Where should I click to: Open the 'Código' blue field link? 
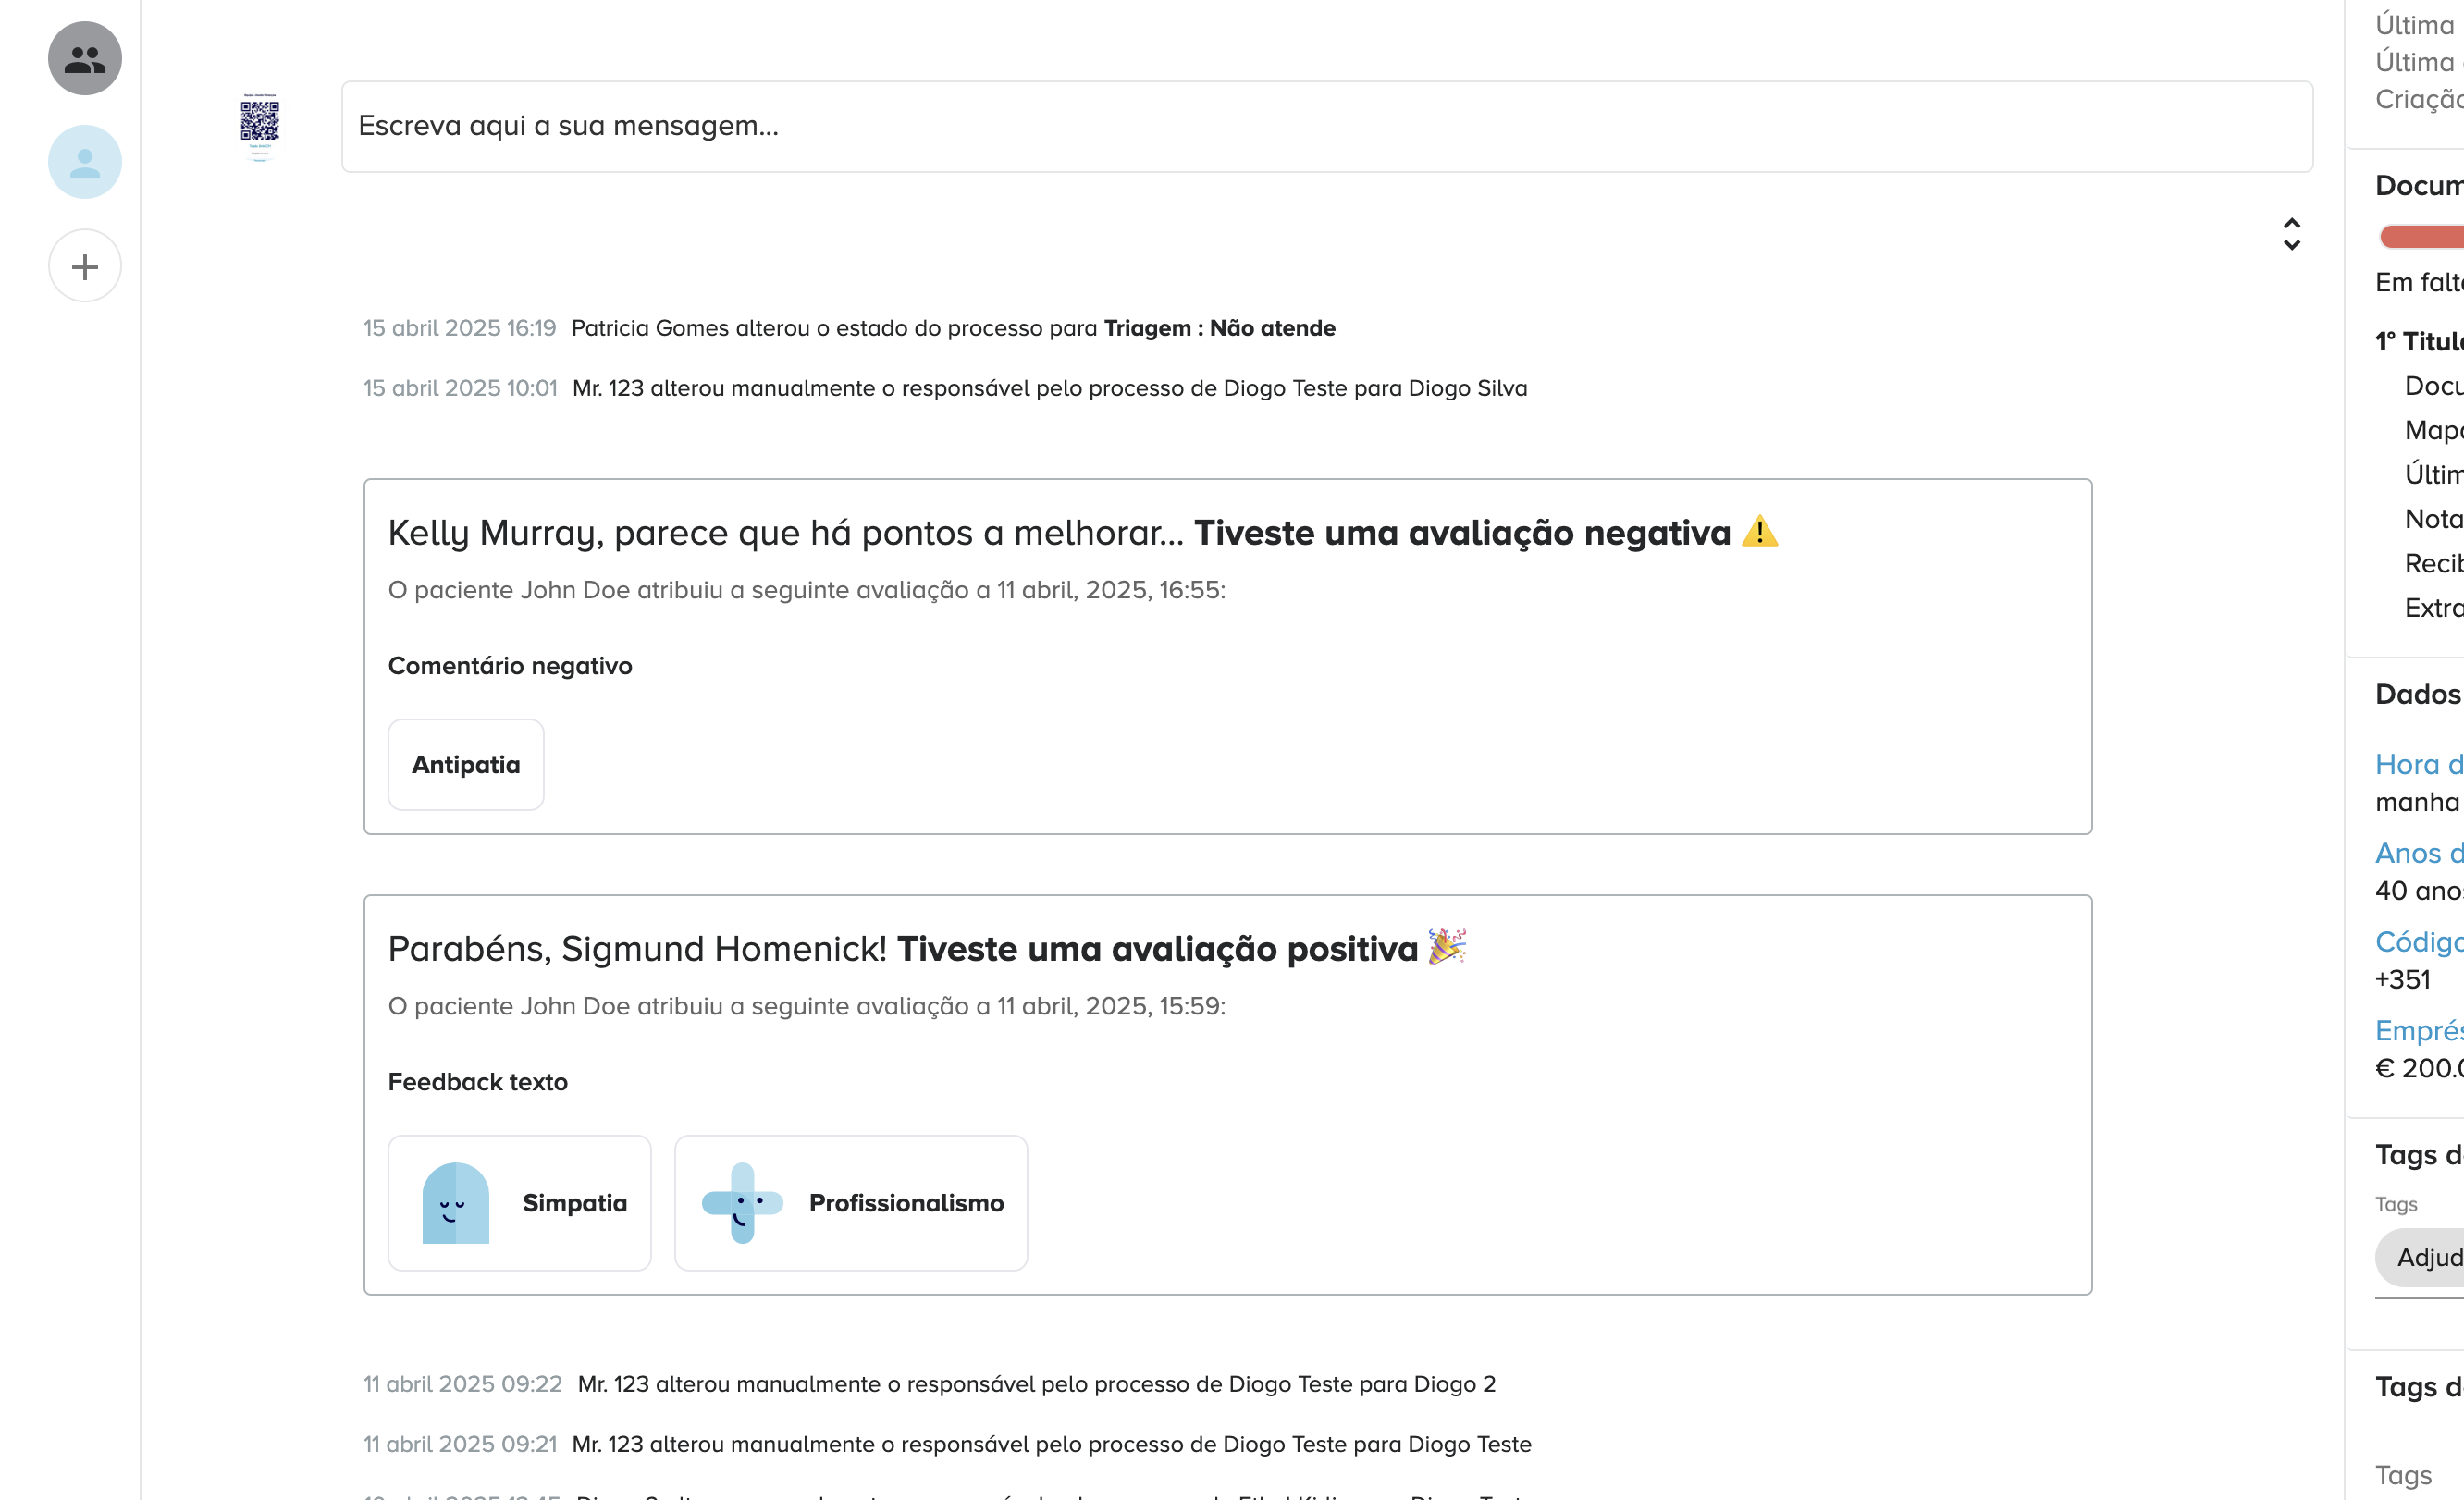pos(2419,942)
